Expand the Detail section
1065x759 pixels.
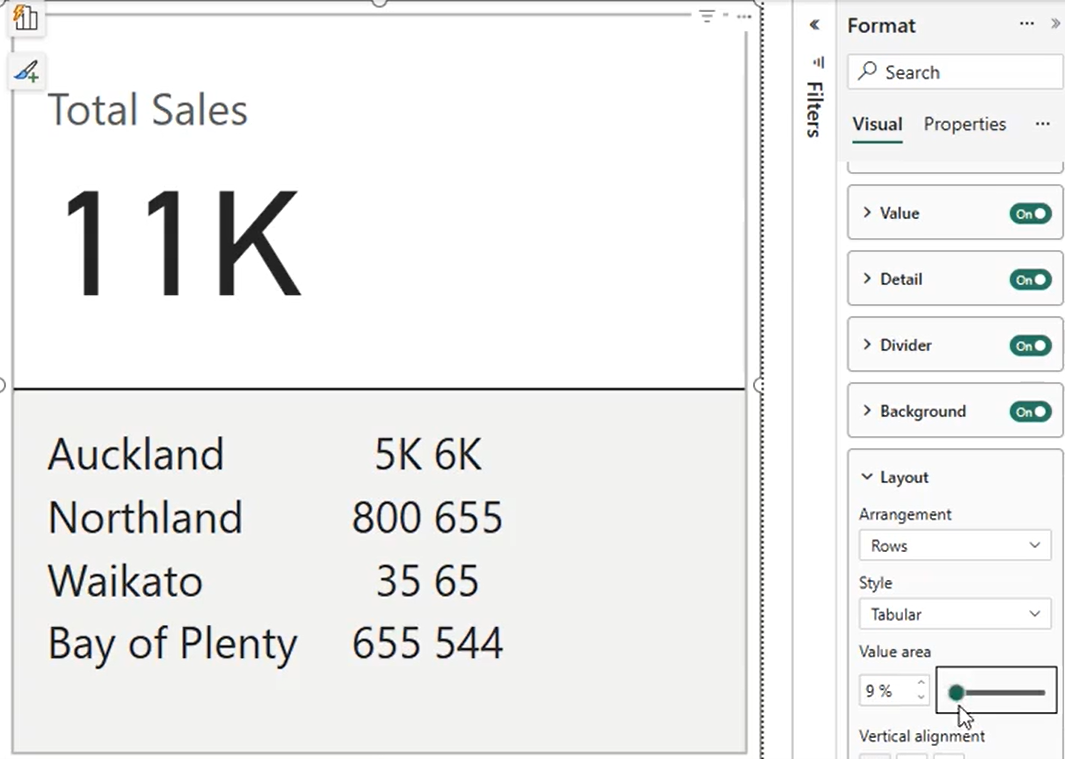pyautogui.click(x=867, y=279)
